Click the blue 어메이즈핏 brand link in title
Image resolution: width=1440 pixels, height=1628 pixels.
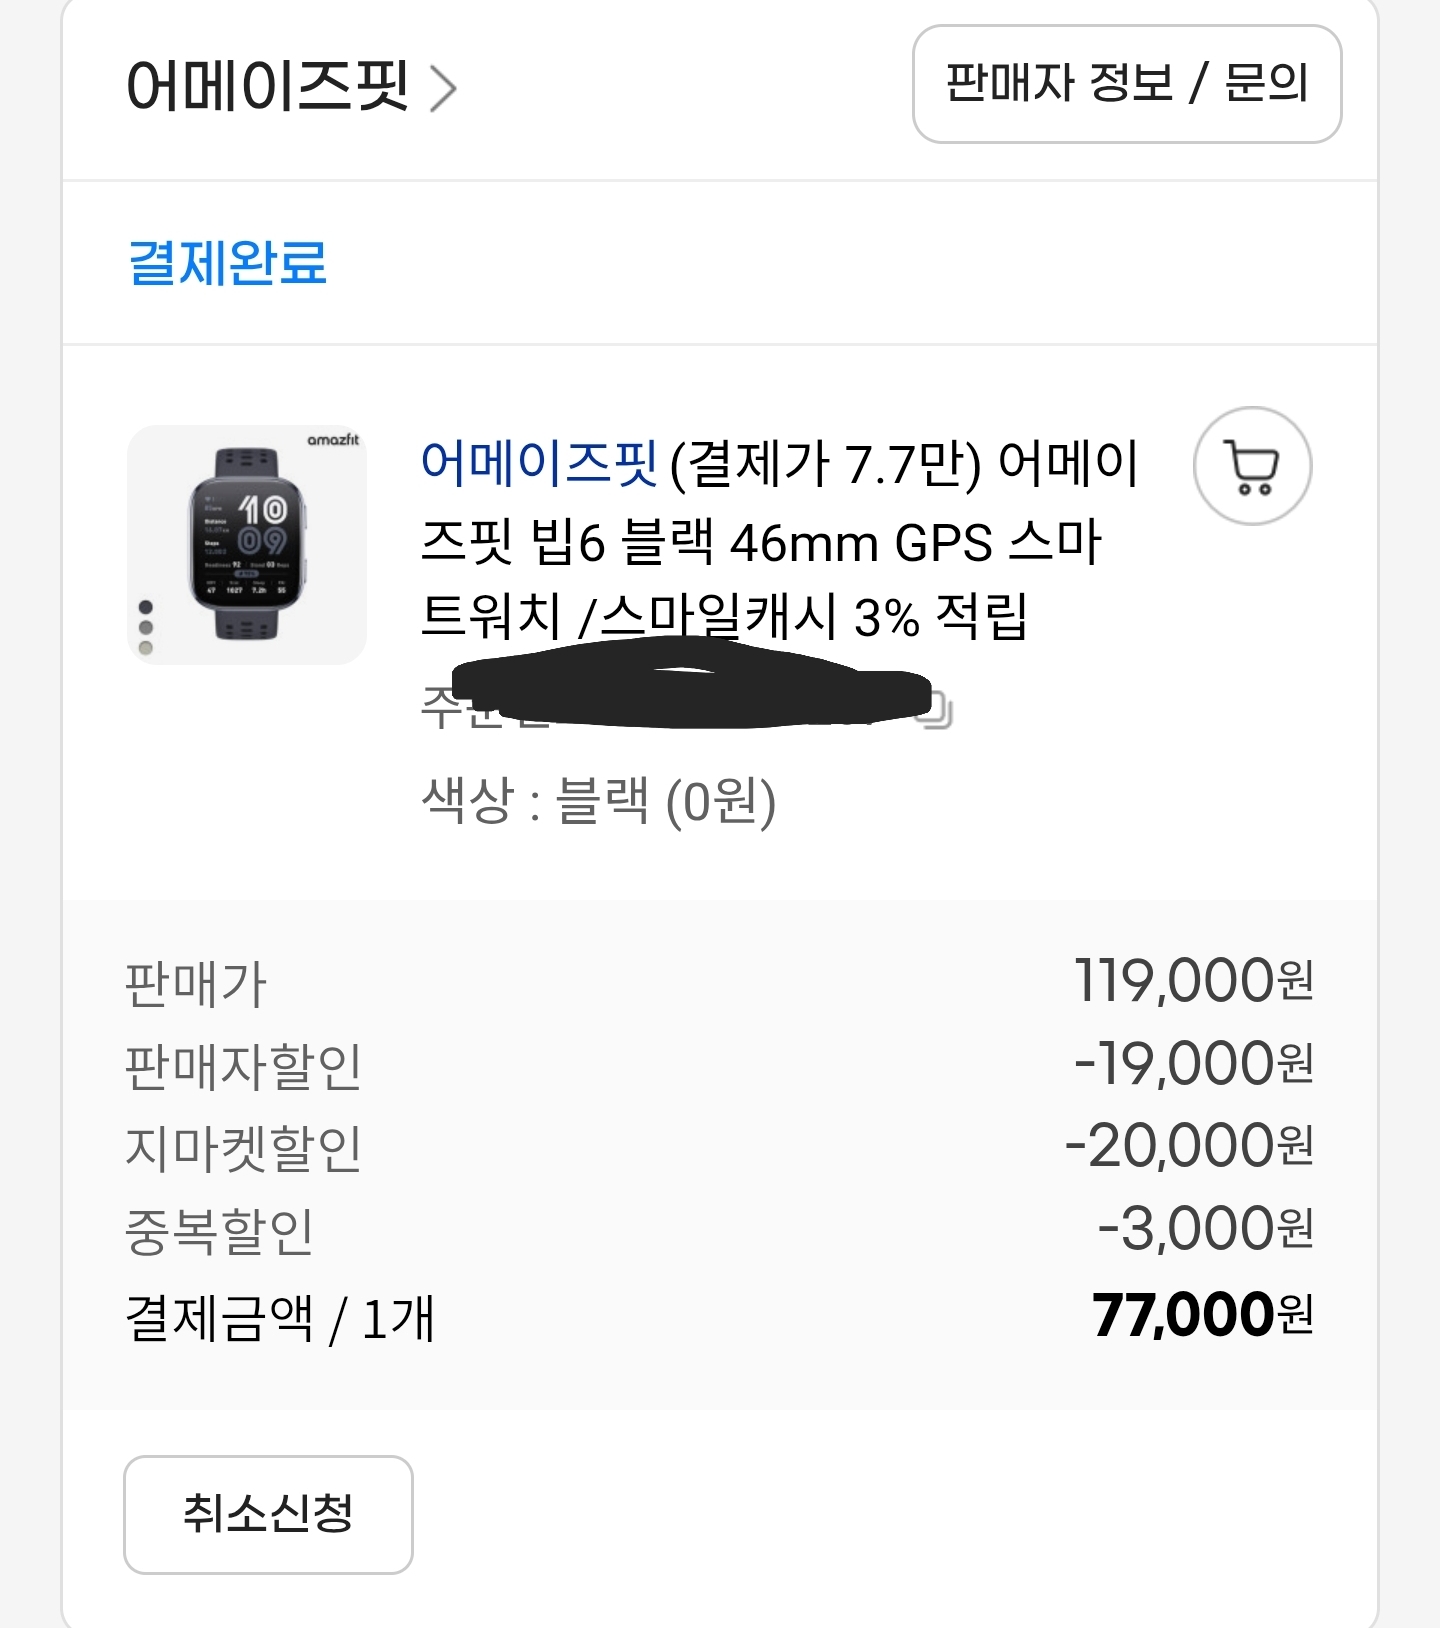click(538, 463)
